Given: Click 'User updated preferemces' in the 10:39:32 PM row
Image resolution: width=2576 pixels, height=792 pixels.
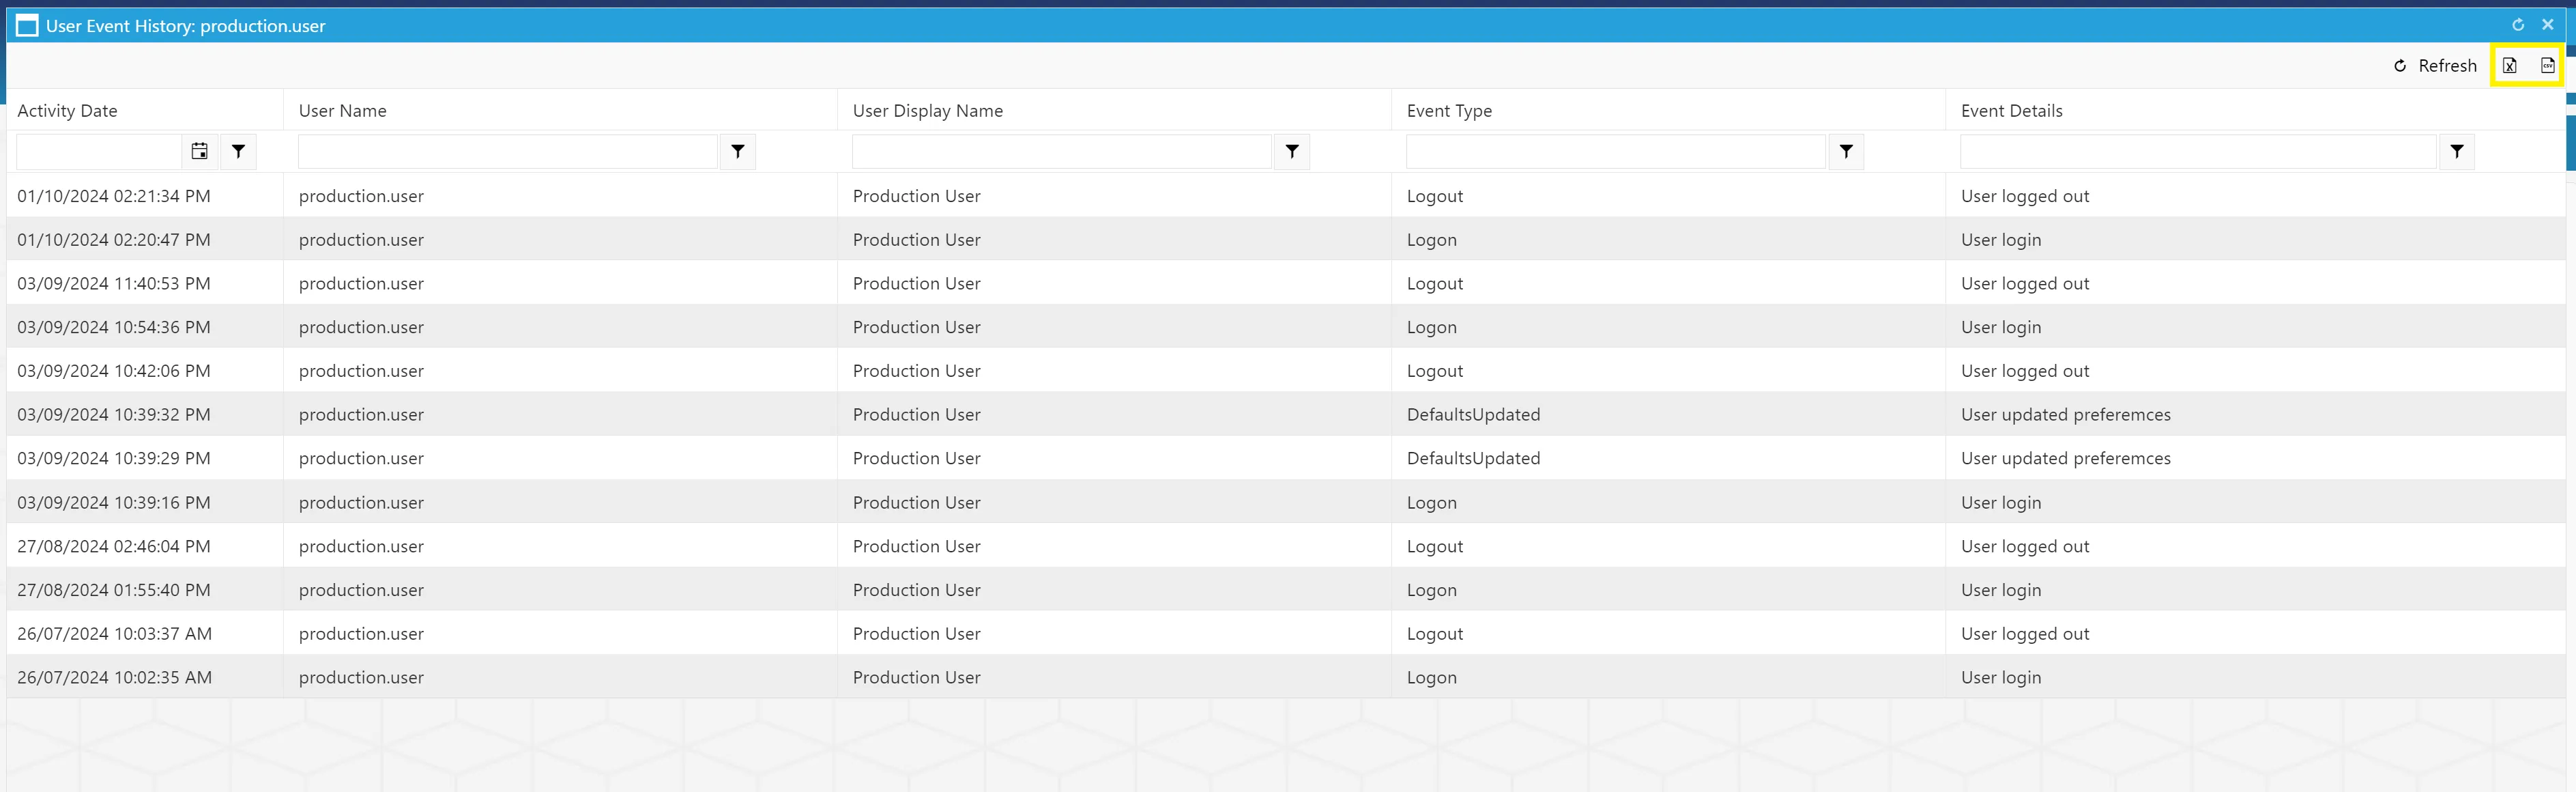Looking at the screenshot, I should point(2065,414).
